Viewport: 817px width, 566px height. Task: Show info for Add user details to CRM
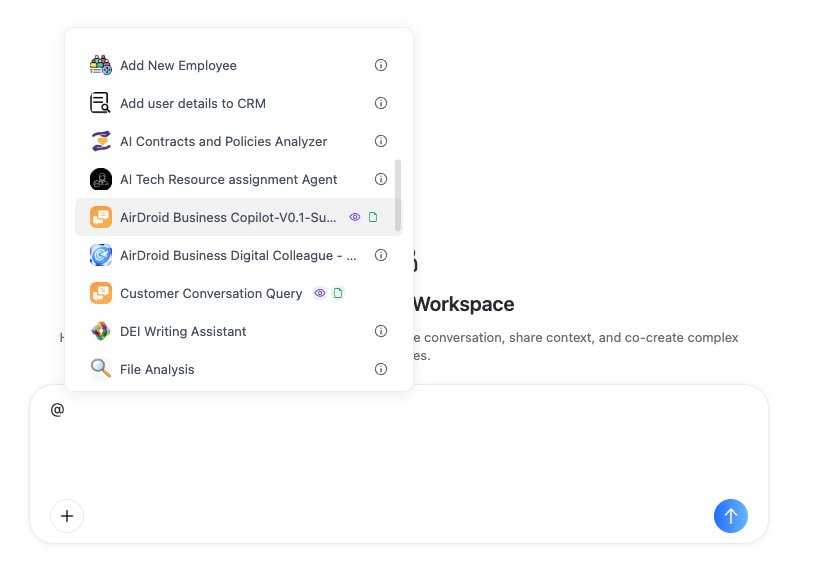pyautogui.click(x=381, y=103)
